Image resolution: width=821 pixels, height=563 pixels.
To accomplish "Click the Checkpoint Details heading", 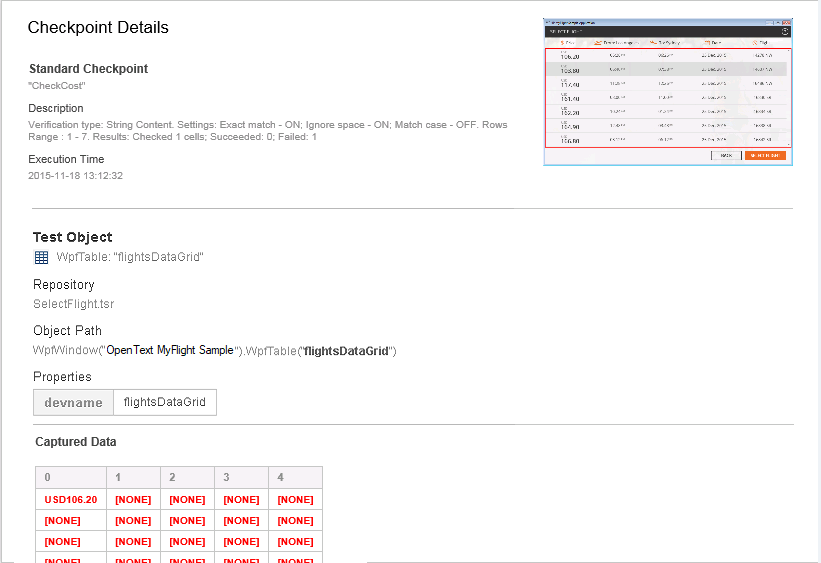I will (x=98, y=28).
